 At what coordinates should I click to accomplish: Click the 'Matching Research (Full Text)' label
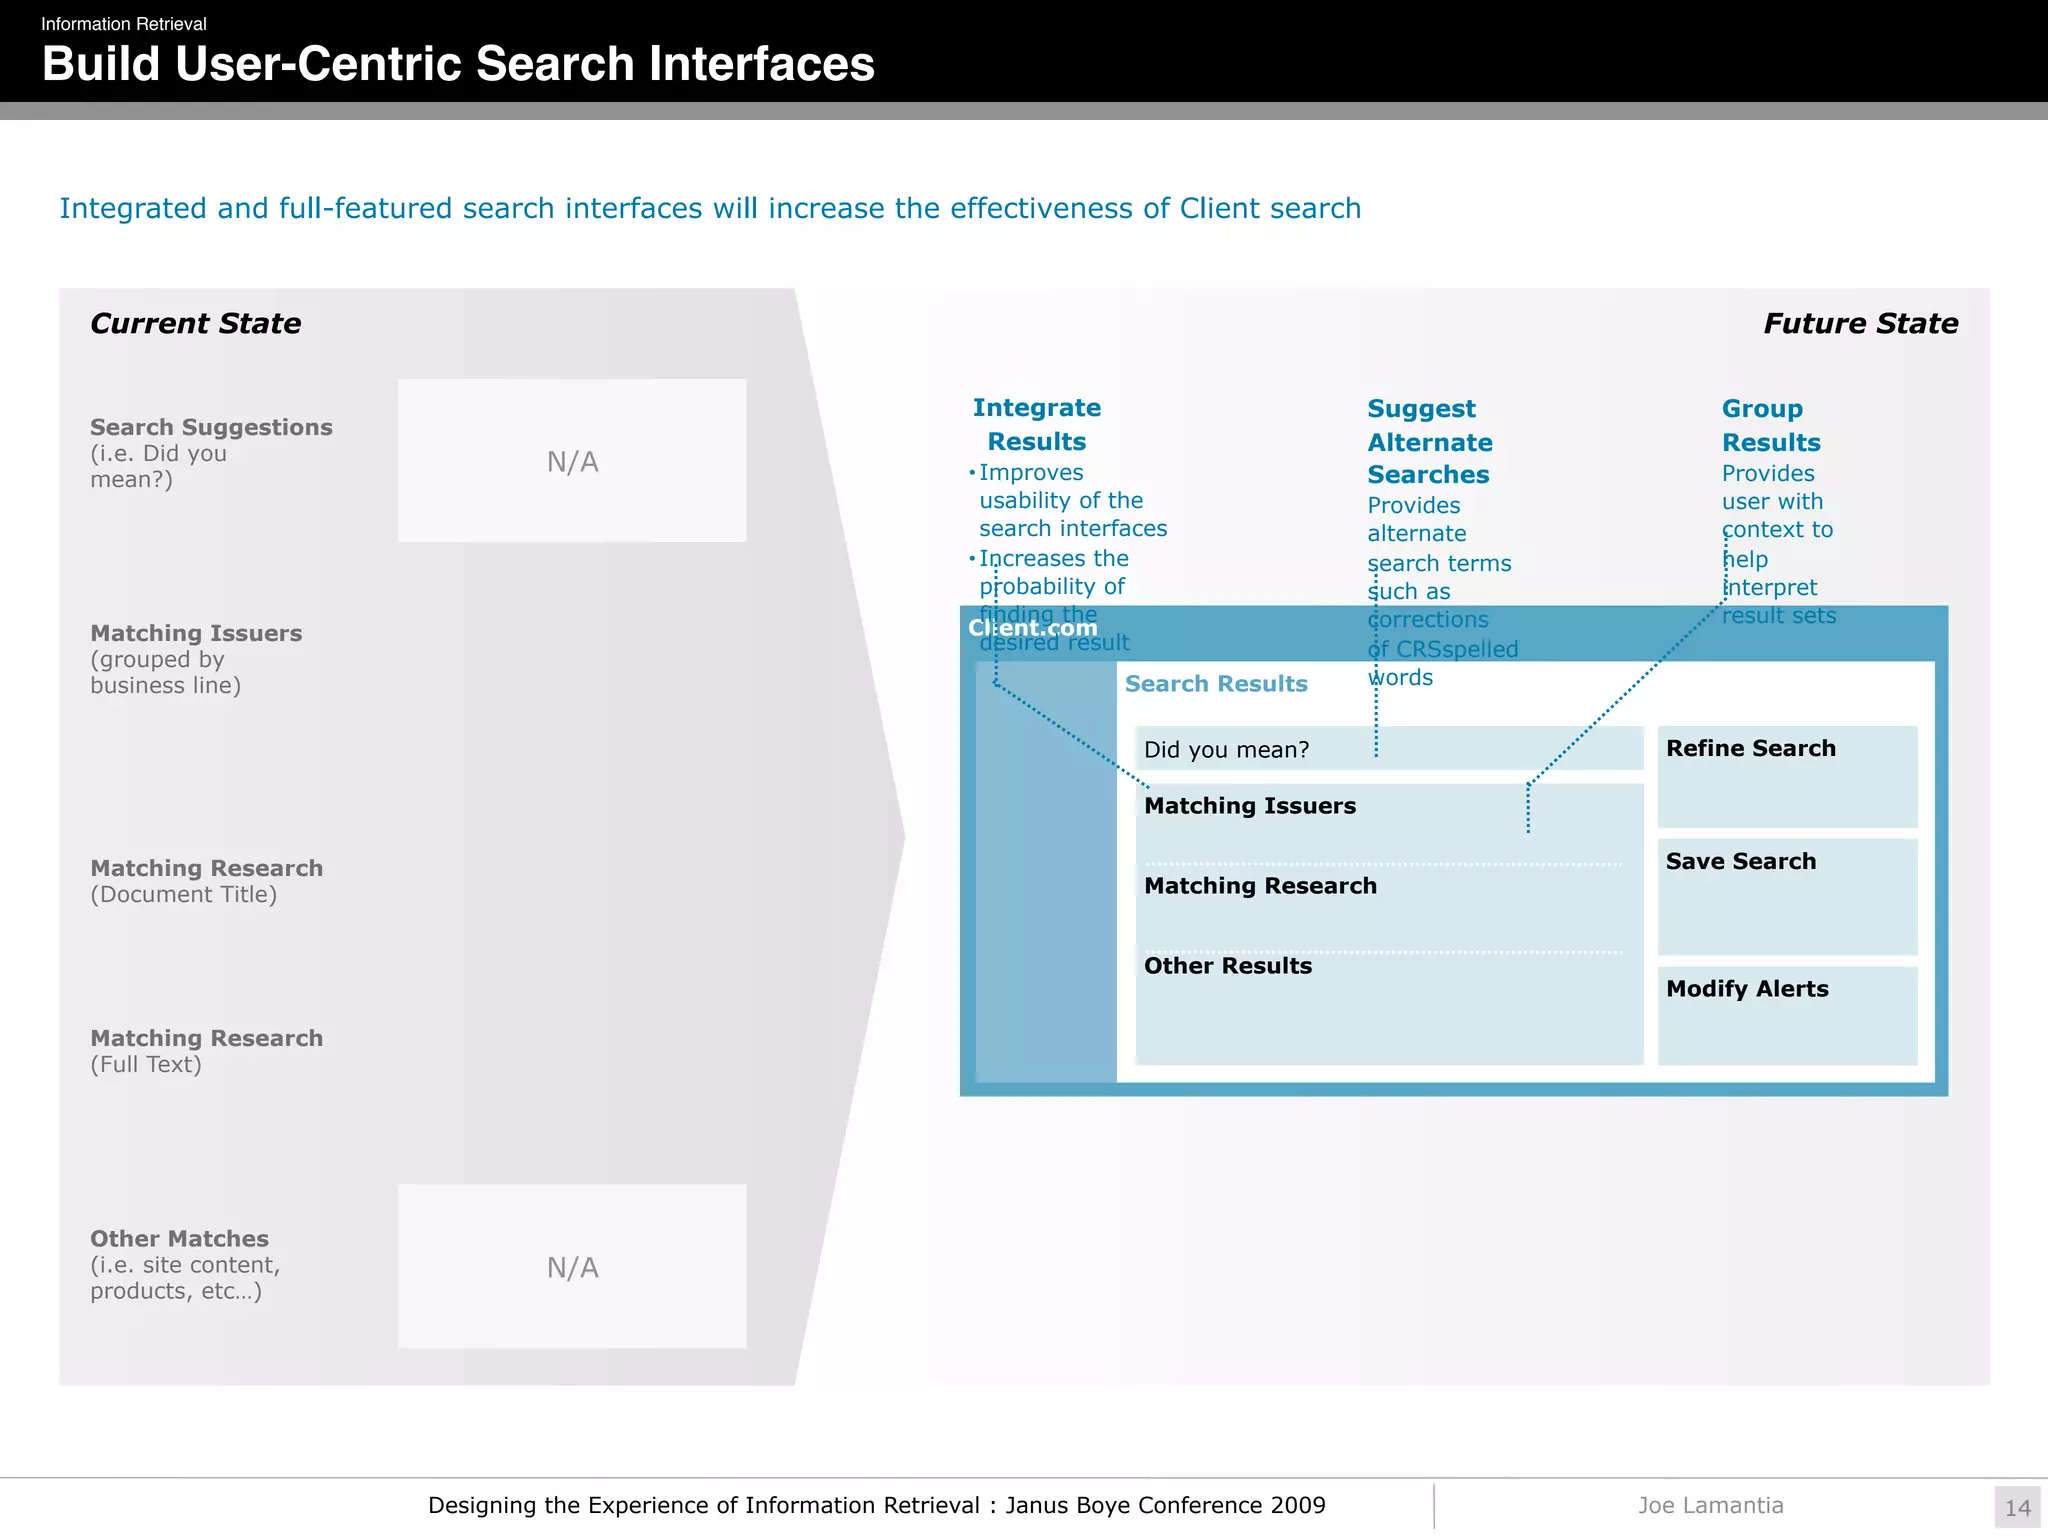207,1051
